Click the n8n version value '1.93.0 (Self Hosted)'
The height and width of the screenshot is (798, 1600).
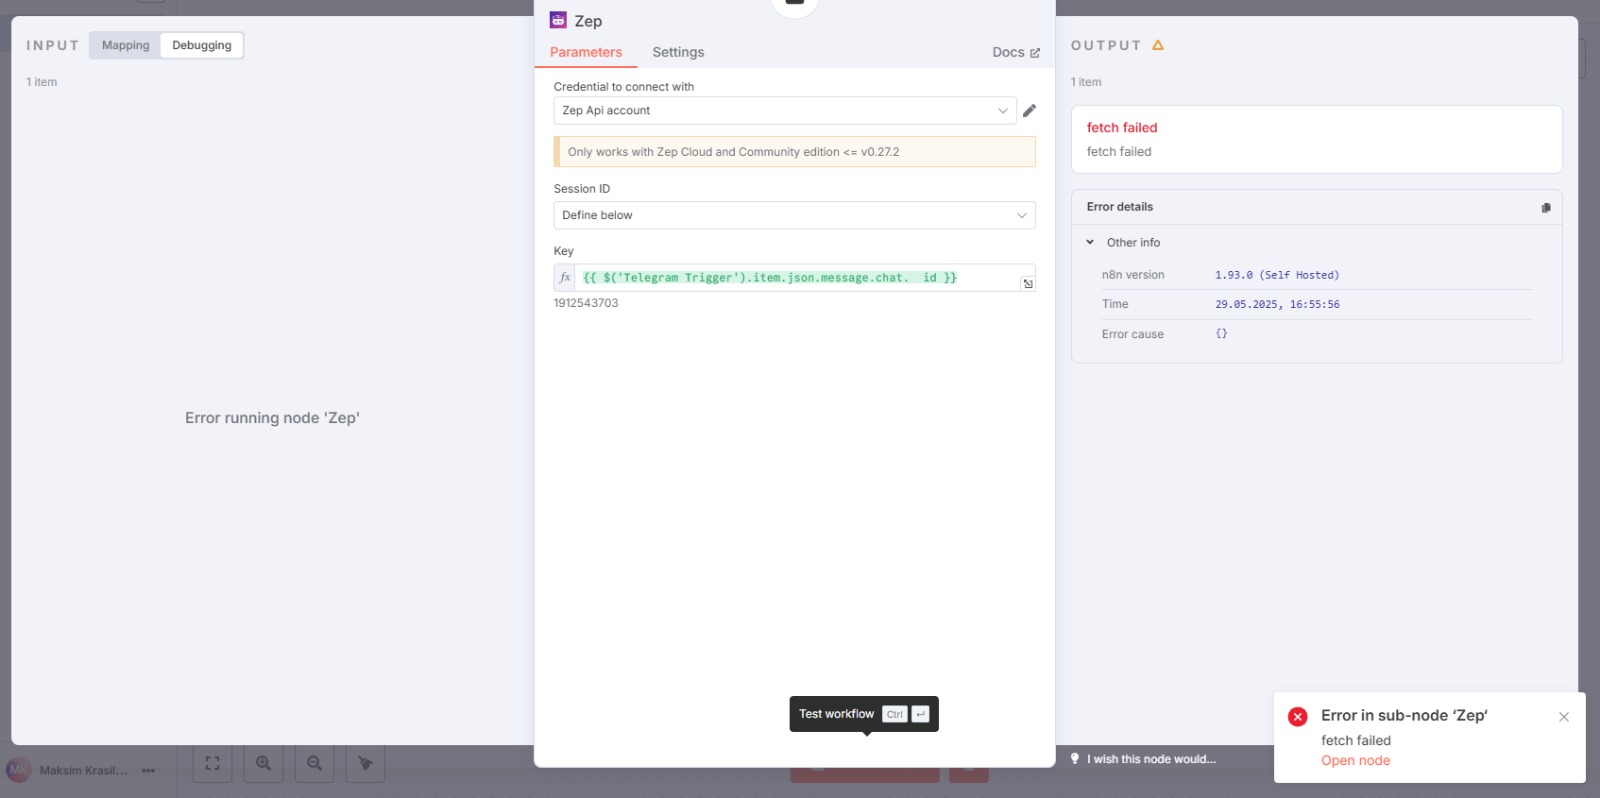[1277, 275]
